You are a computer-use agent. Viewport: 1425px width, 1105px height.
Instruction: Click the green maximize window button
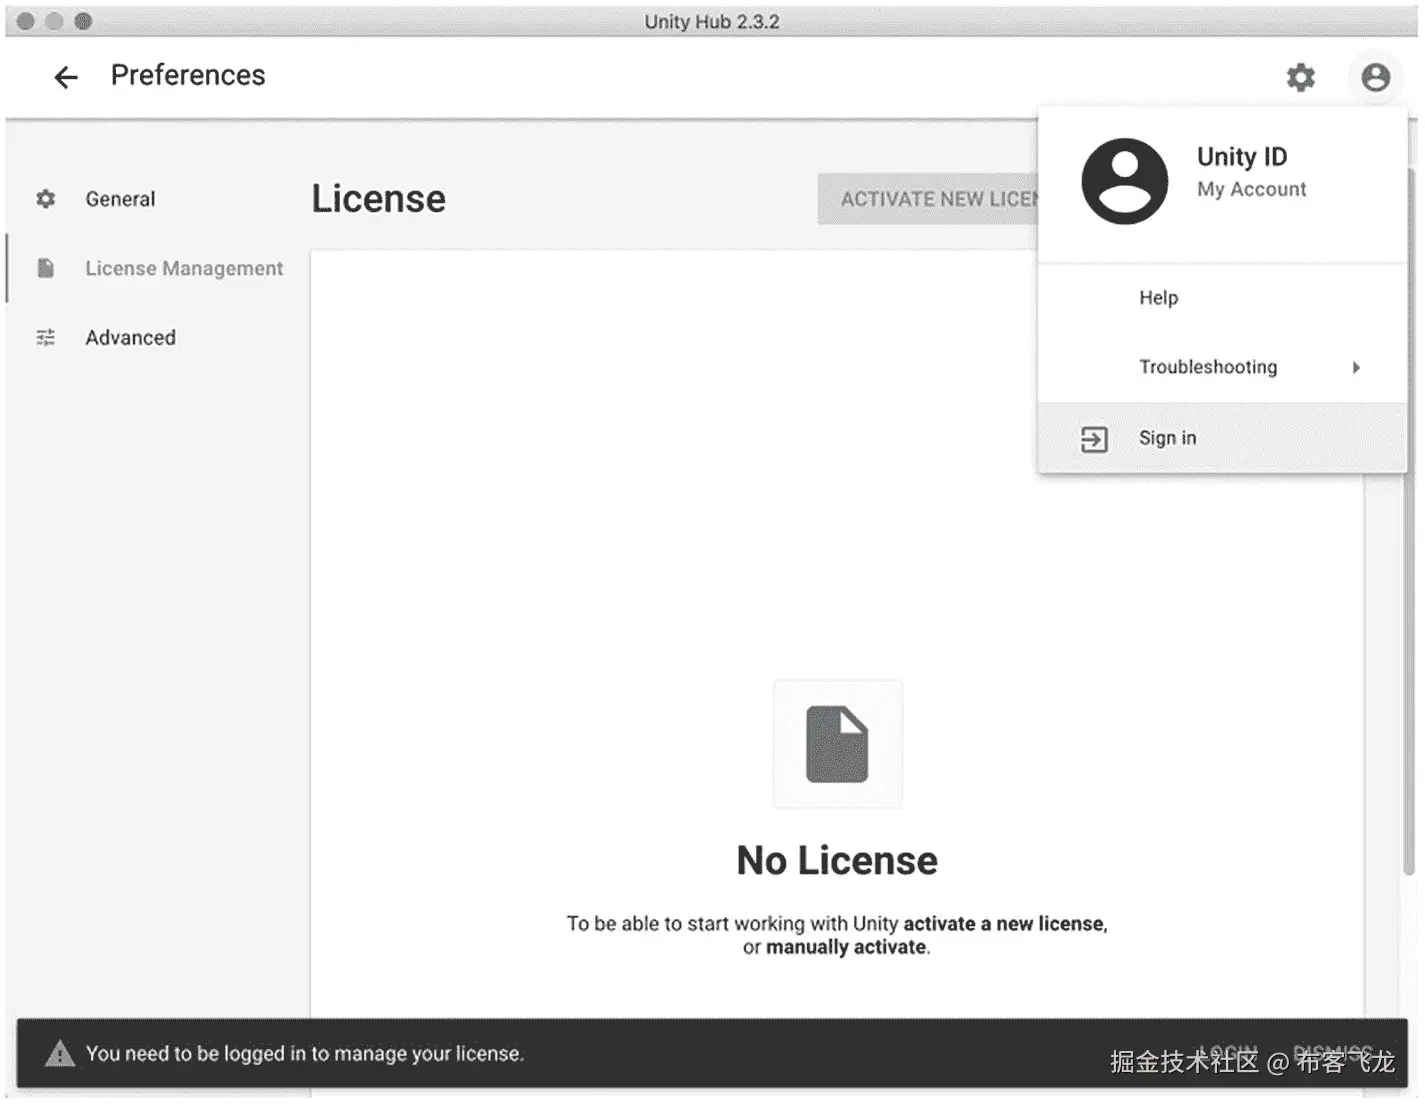pos(83,21)
